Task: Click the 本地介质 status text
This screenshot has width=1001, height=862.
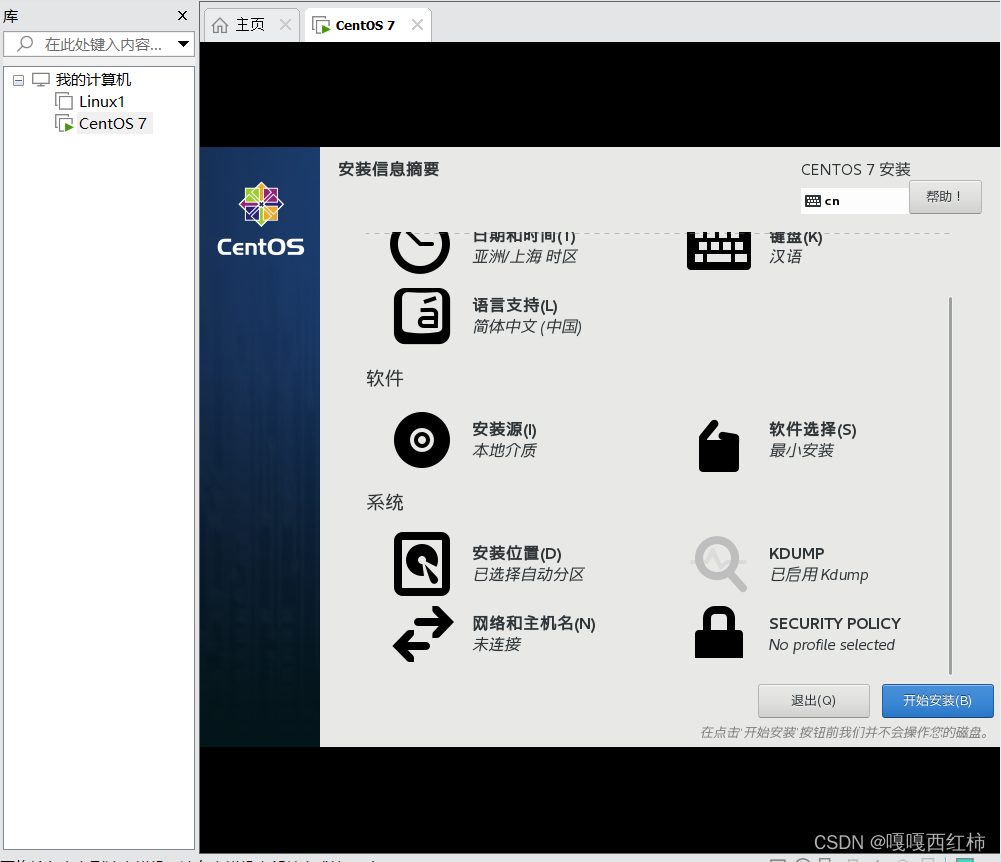Action: [504, 451]
